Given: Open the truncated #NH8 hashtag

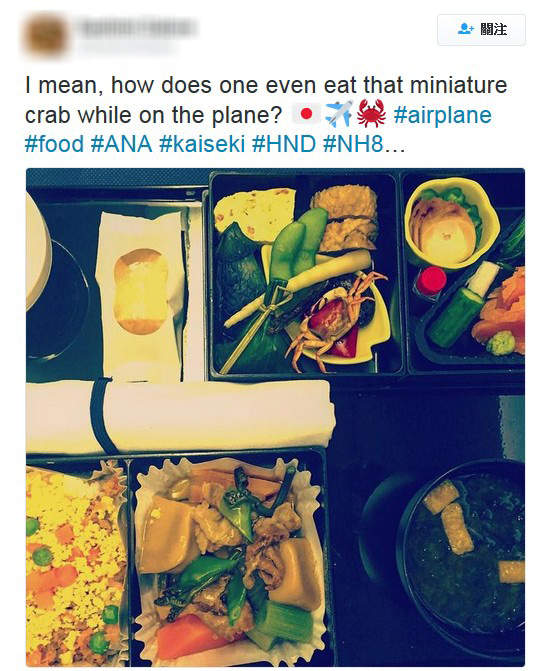Looking at the screenshot, I should (353, 143).
